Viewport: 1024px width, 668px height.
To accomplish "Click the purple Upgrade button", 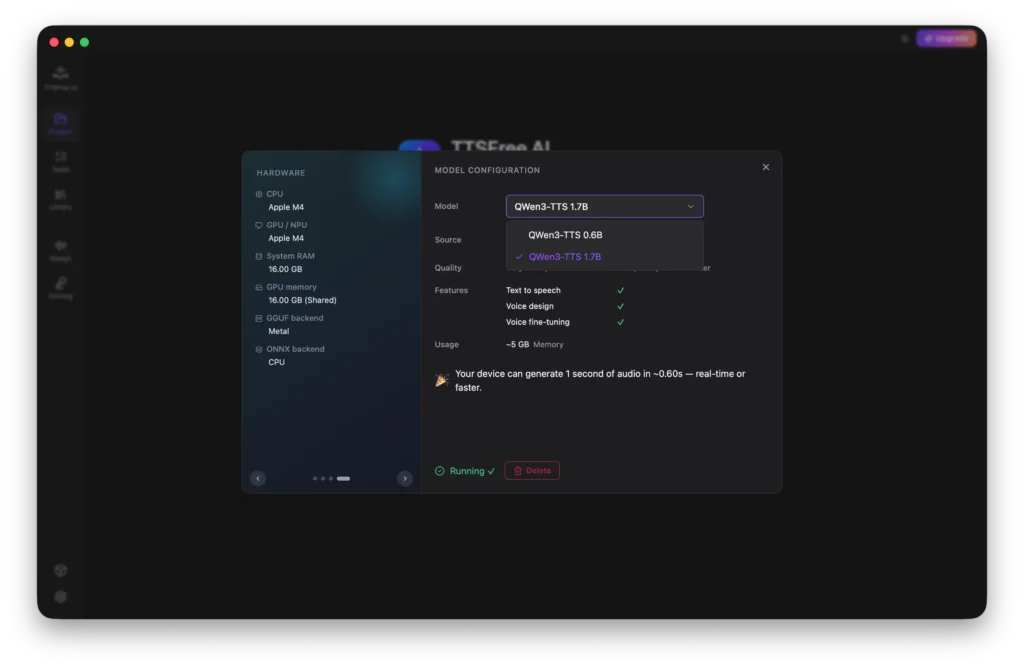I will tap(946, 39).
